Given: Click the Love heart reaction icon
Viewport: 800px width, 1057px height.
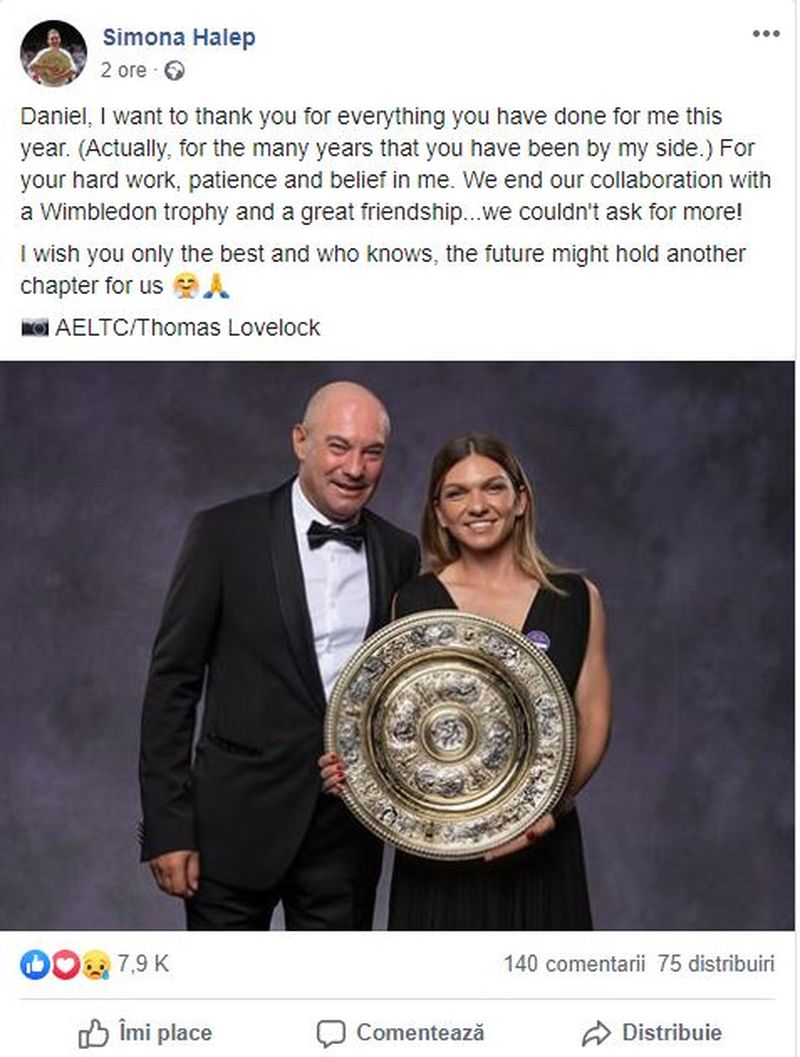Looking at the screenshot, I should pos(64,963).
